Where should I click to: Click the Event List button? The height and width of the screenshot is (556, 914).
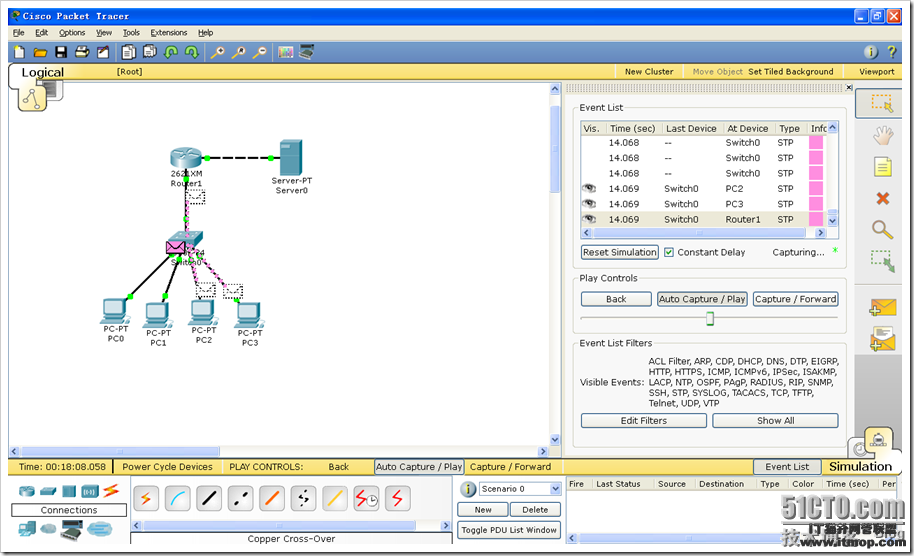pyautogui.click(x=787, y=467)
